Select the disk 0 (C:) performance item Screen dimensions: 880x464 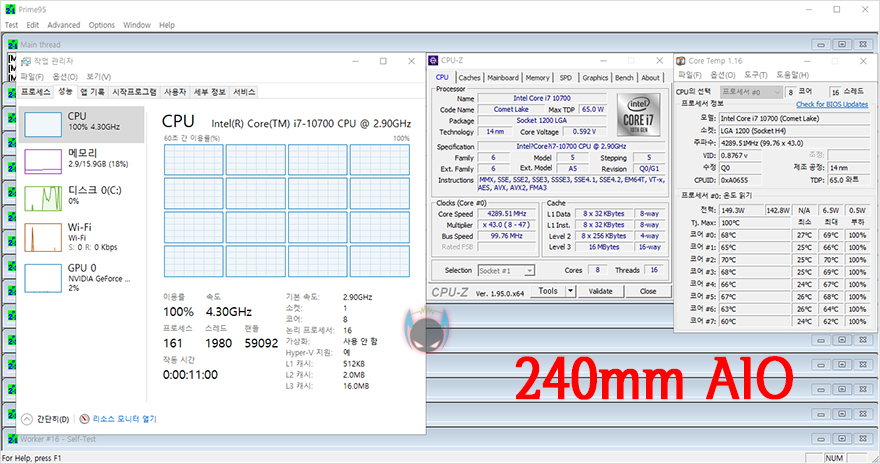click(x=82, y=199)
